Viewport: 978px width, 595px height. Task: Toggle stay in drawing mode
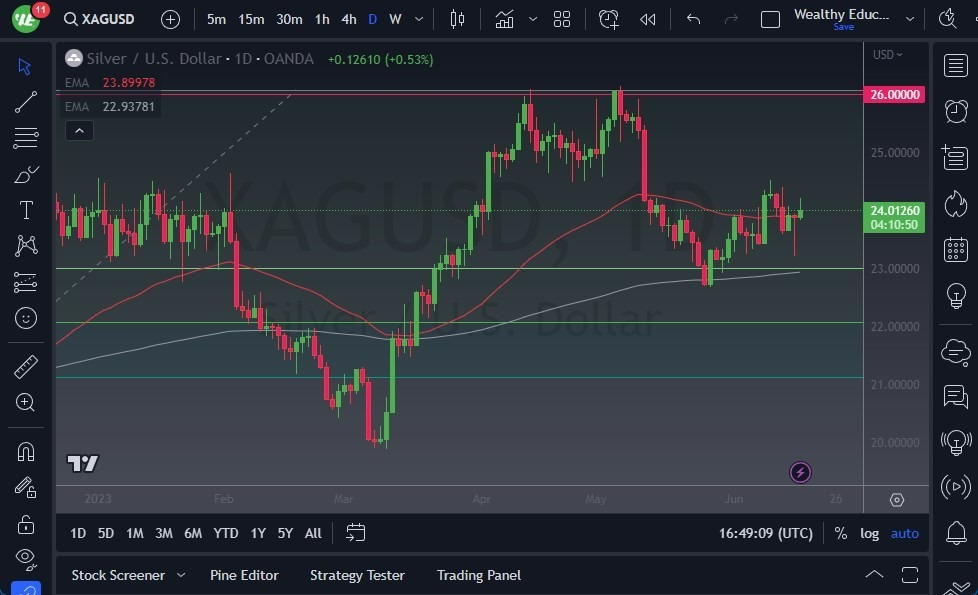click(26, 488)
